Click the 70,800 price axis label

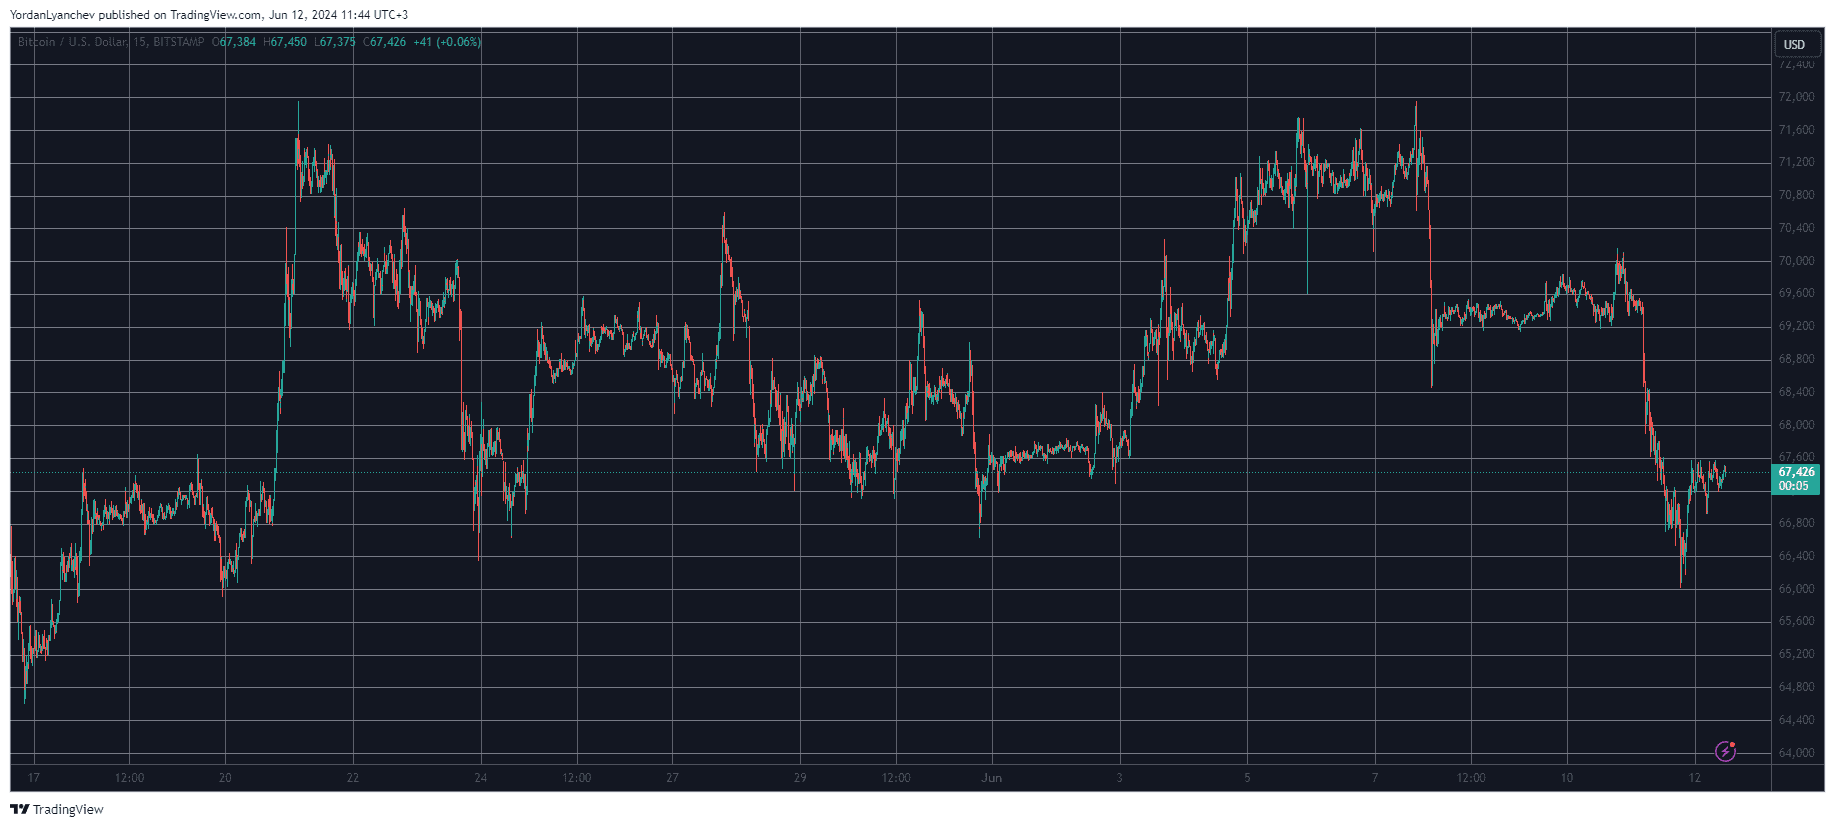coord(1796,195)
